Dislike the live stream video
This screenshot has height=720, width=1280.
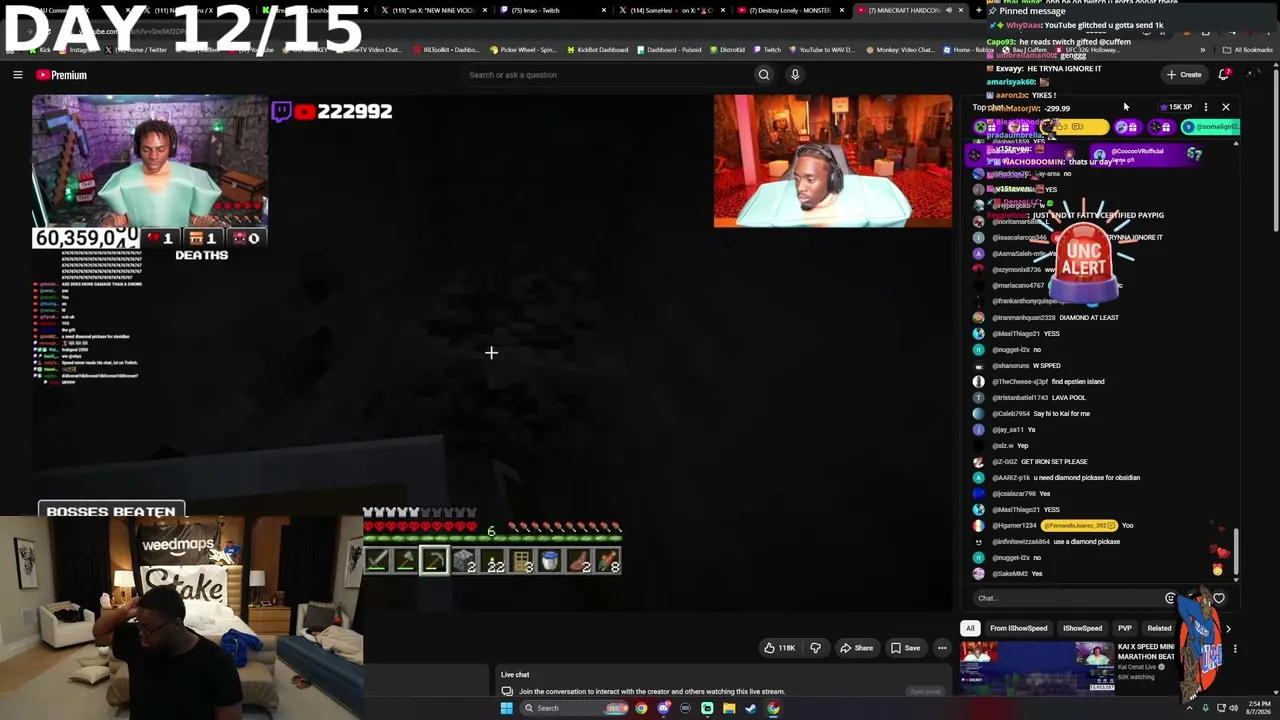[815, 648]
